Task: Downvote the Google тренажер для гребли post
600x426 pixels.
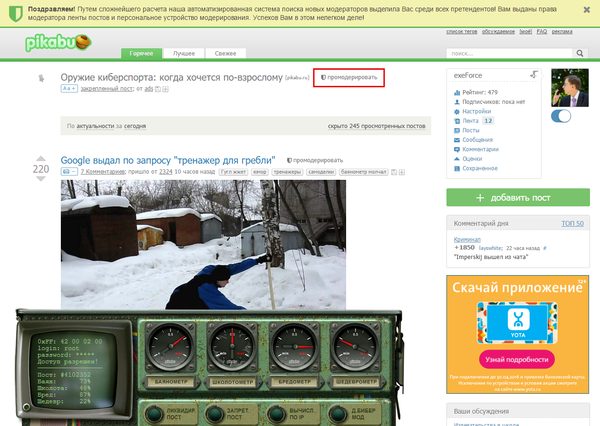Action: pyautogui.click(x=41, y=178)
